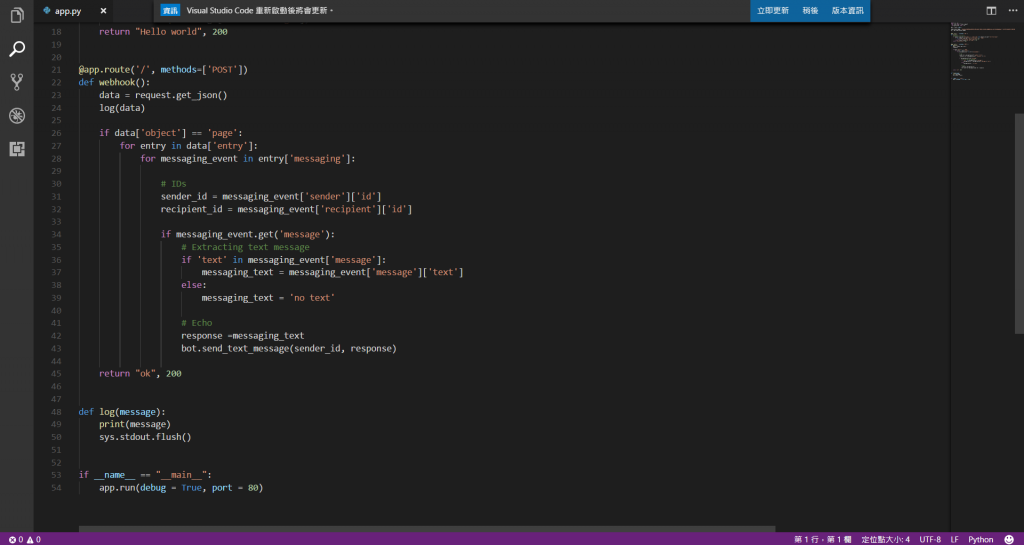Click 'def log(message):' line
The height and width of the screenshot is (545, 1024).
[x=122, y=413]
